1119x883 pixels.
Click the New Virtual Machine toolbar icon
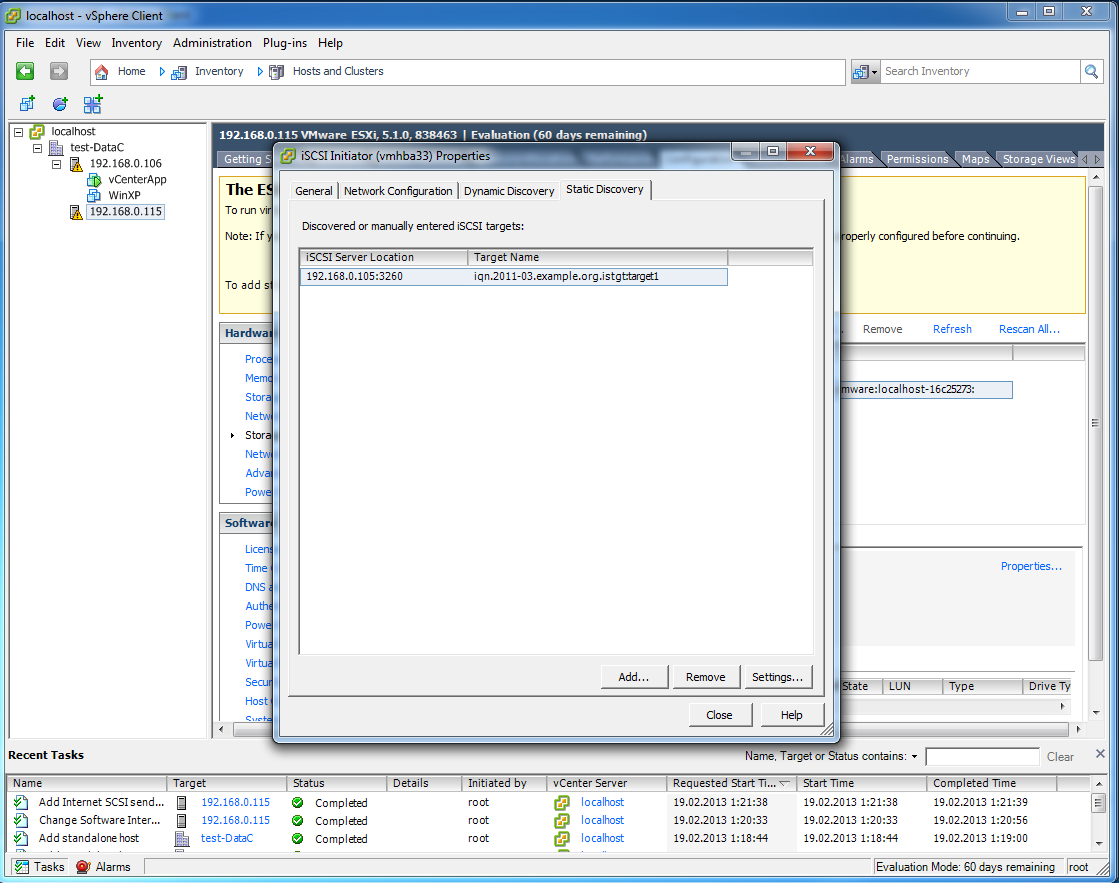[x=27, y=104]
